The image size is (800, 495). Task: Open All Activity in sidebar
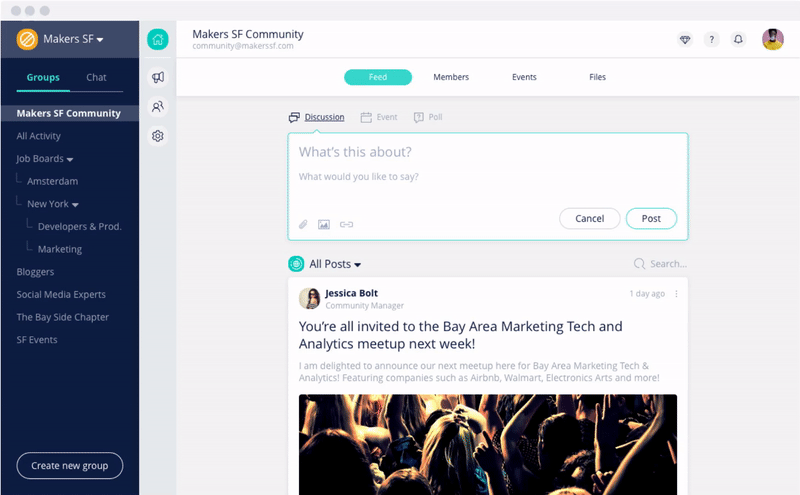(39, 136)
